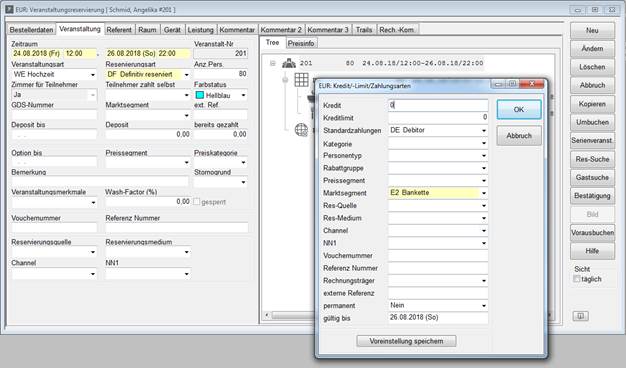626x368 pixels.
Task: Click the cyan Farbstatus color swatch
Action: coord(200,95)
